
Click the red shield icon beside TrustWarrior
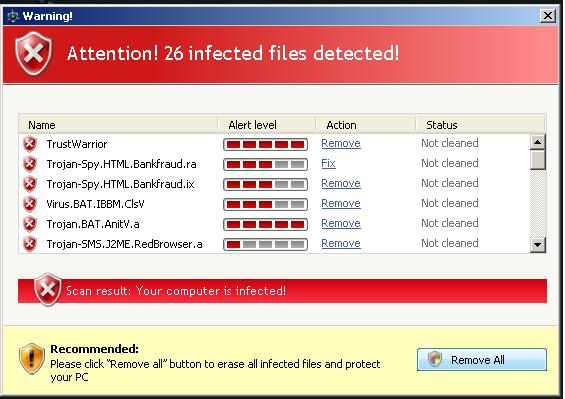30,144
